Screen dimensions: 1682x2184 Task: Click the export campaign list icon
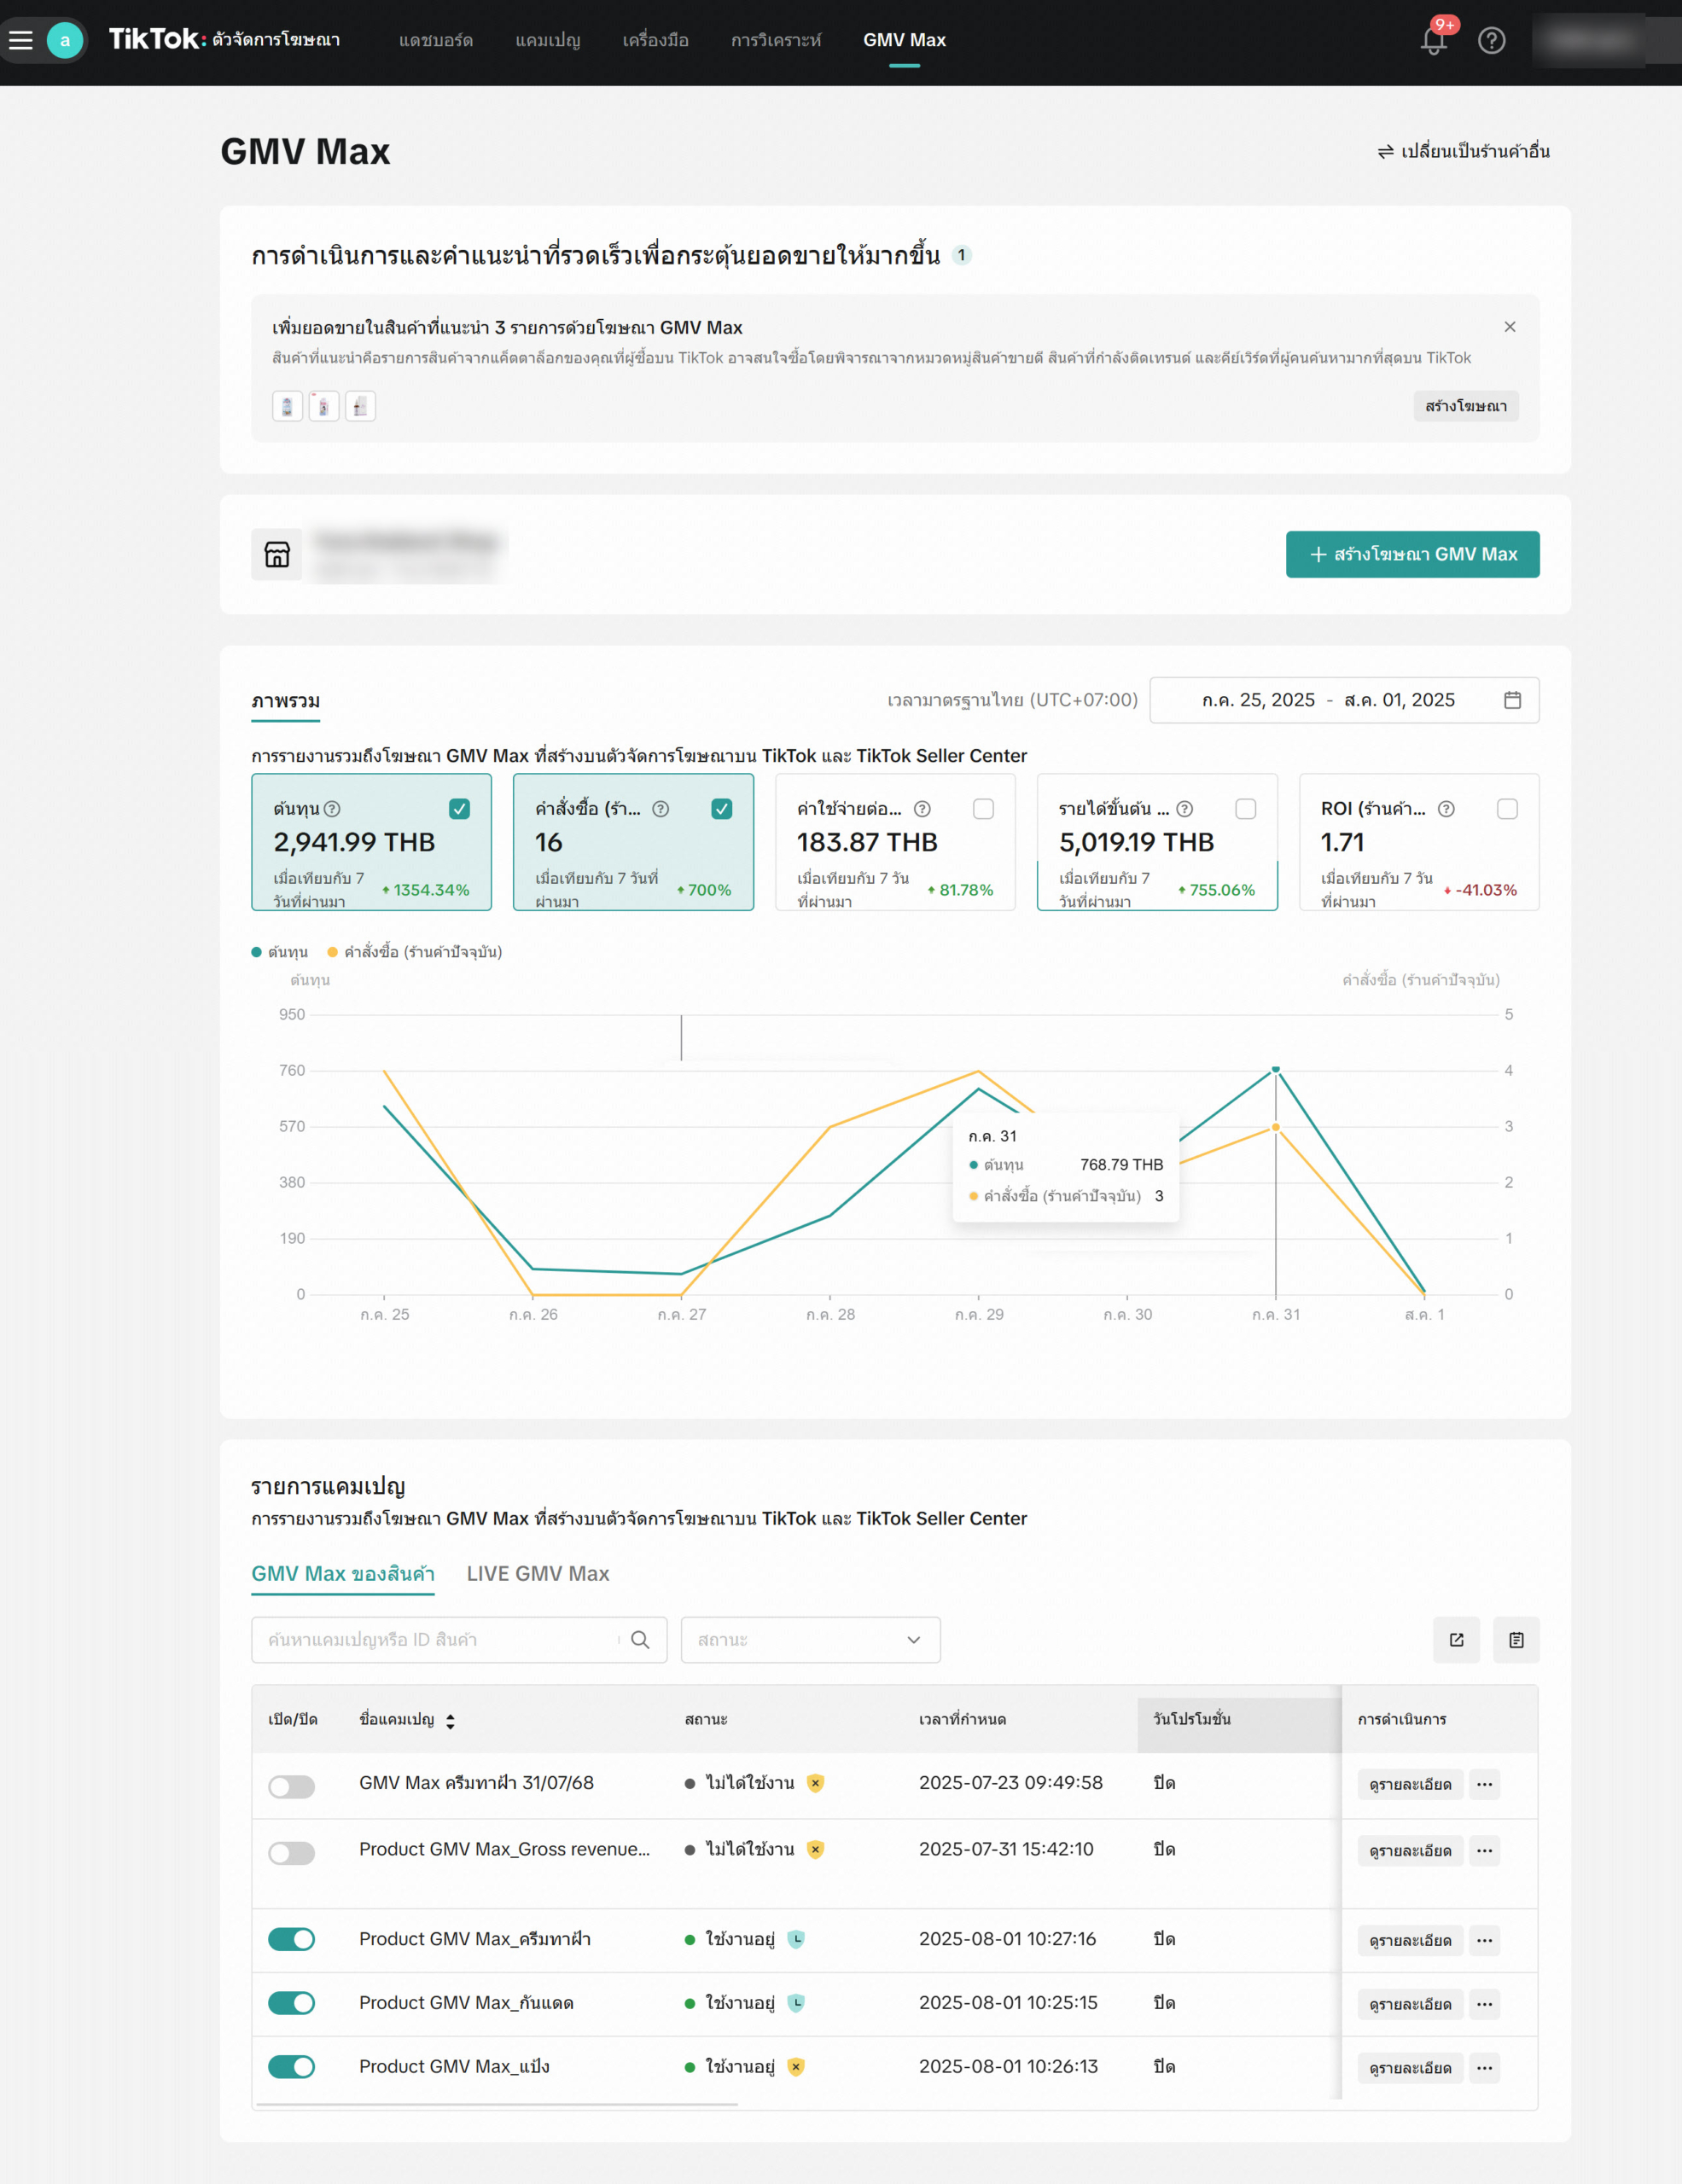click(1456, 1640)
